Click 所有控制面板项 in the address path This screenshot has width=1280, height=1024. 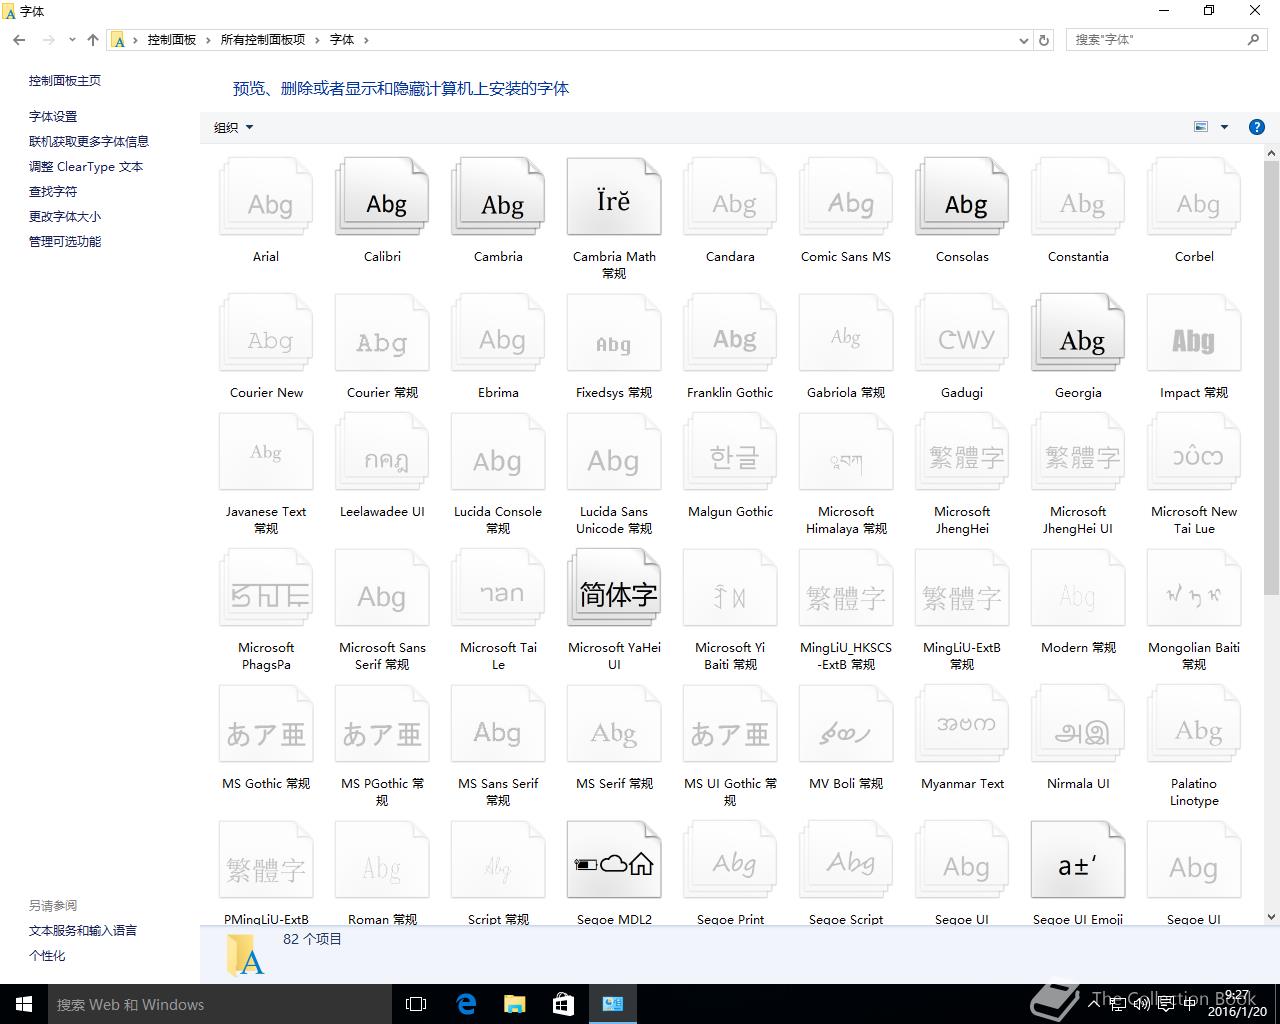point(263,40)
